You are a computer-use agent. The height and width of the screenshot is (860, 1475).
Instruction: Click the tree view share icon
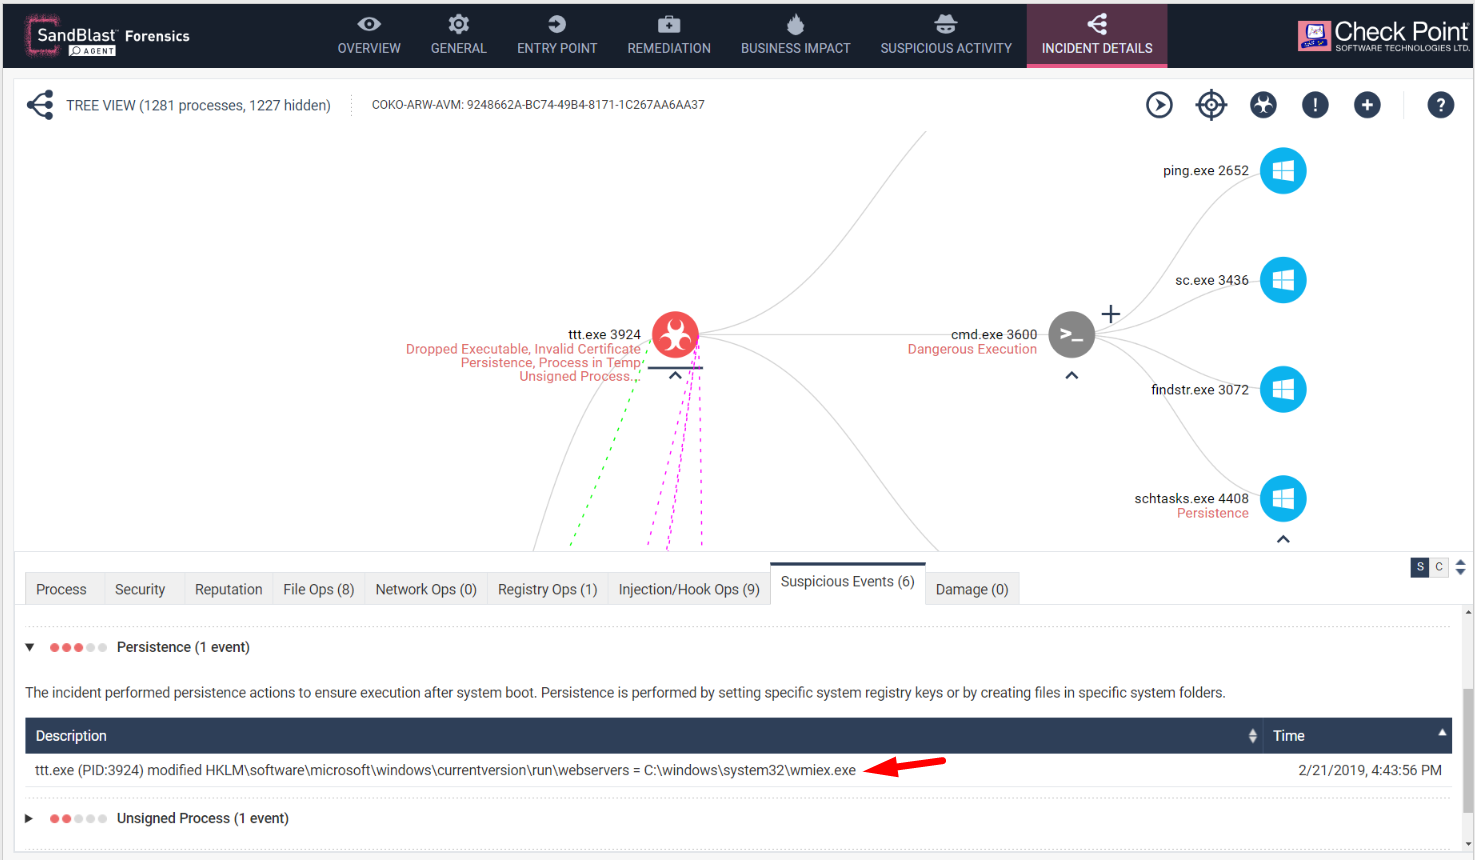pos(40,105)
